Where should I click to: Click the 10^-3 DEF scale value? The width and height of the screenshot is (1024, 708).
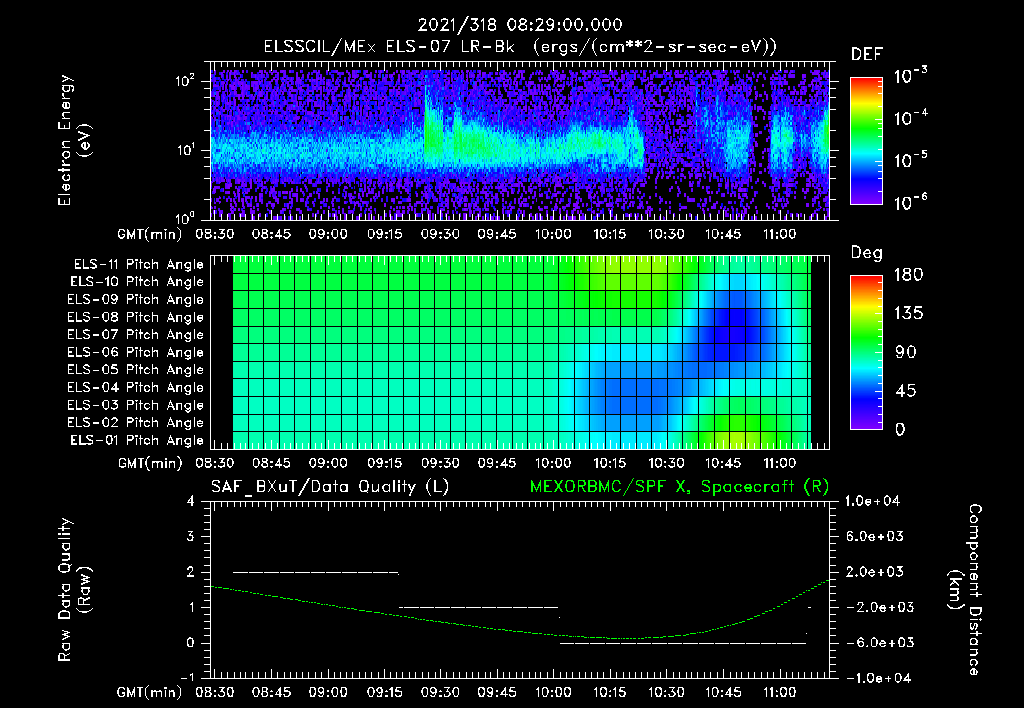[x=910, y=76]
